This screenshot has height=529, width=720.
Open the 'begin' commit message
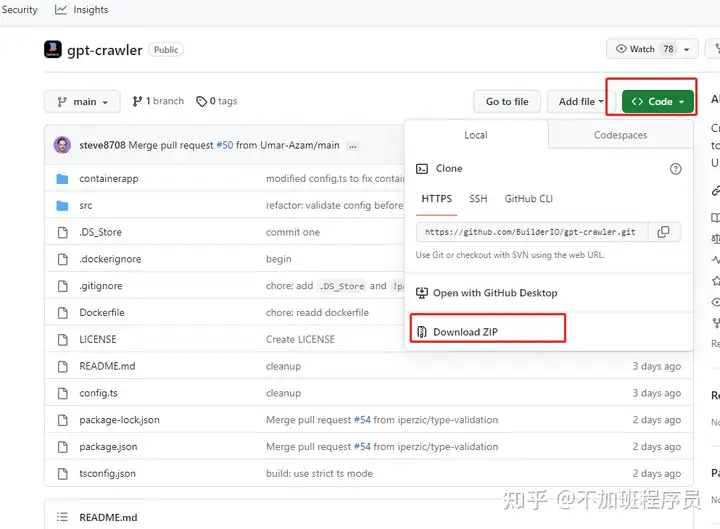(279, 259)
